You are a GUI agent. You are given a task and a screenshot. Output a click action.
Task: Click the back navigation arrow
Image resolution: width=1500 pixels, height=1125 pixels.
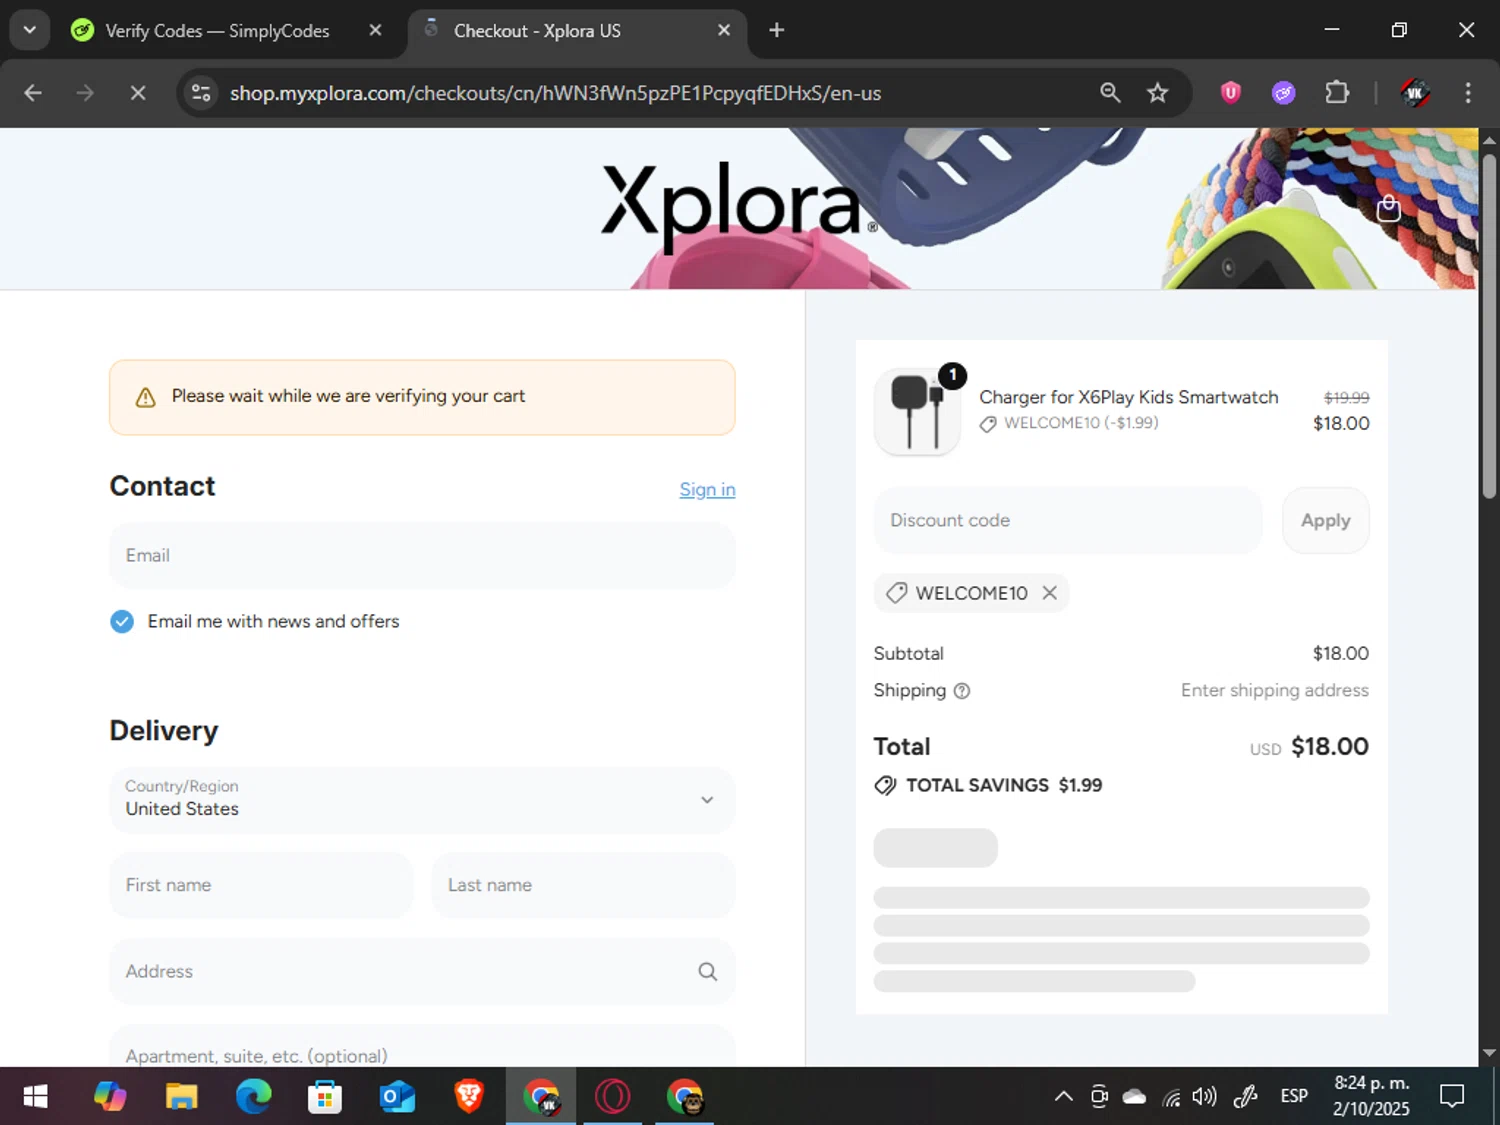33,93
